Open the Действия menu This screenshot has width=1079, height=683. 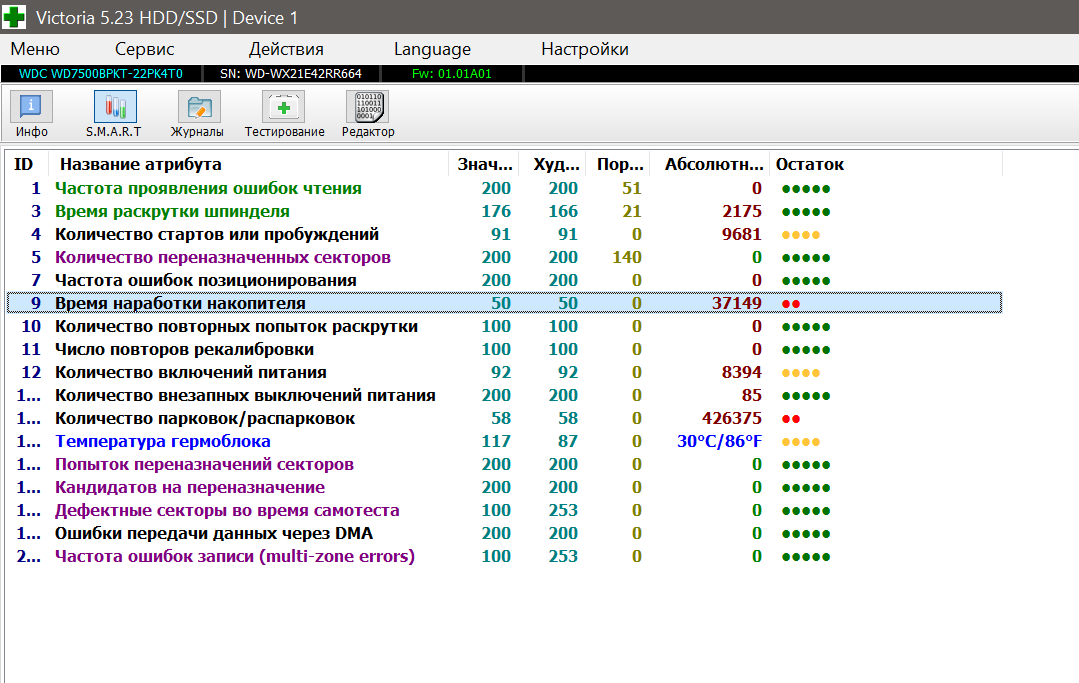286,50
